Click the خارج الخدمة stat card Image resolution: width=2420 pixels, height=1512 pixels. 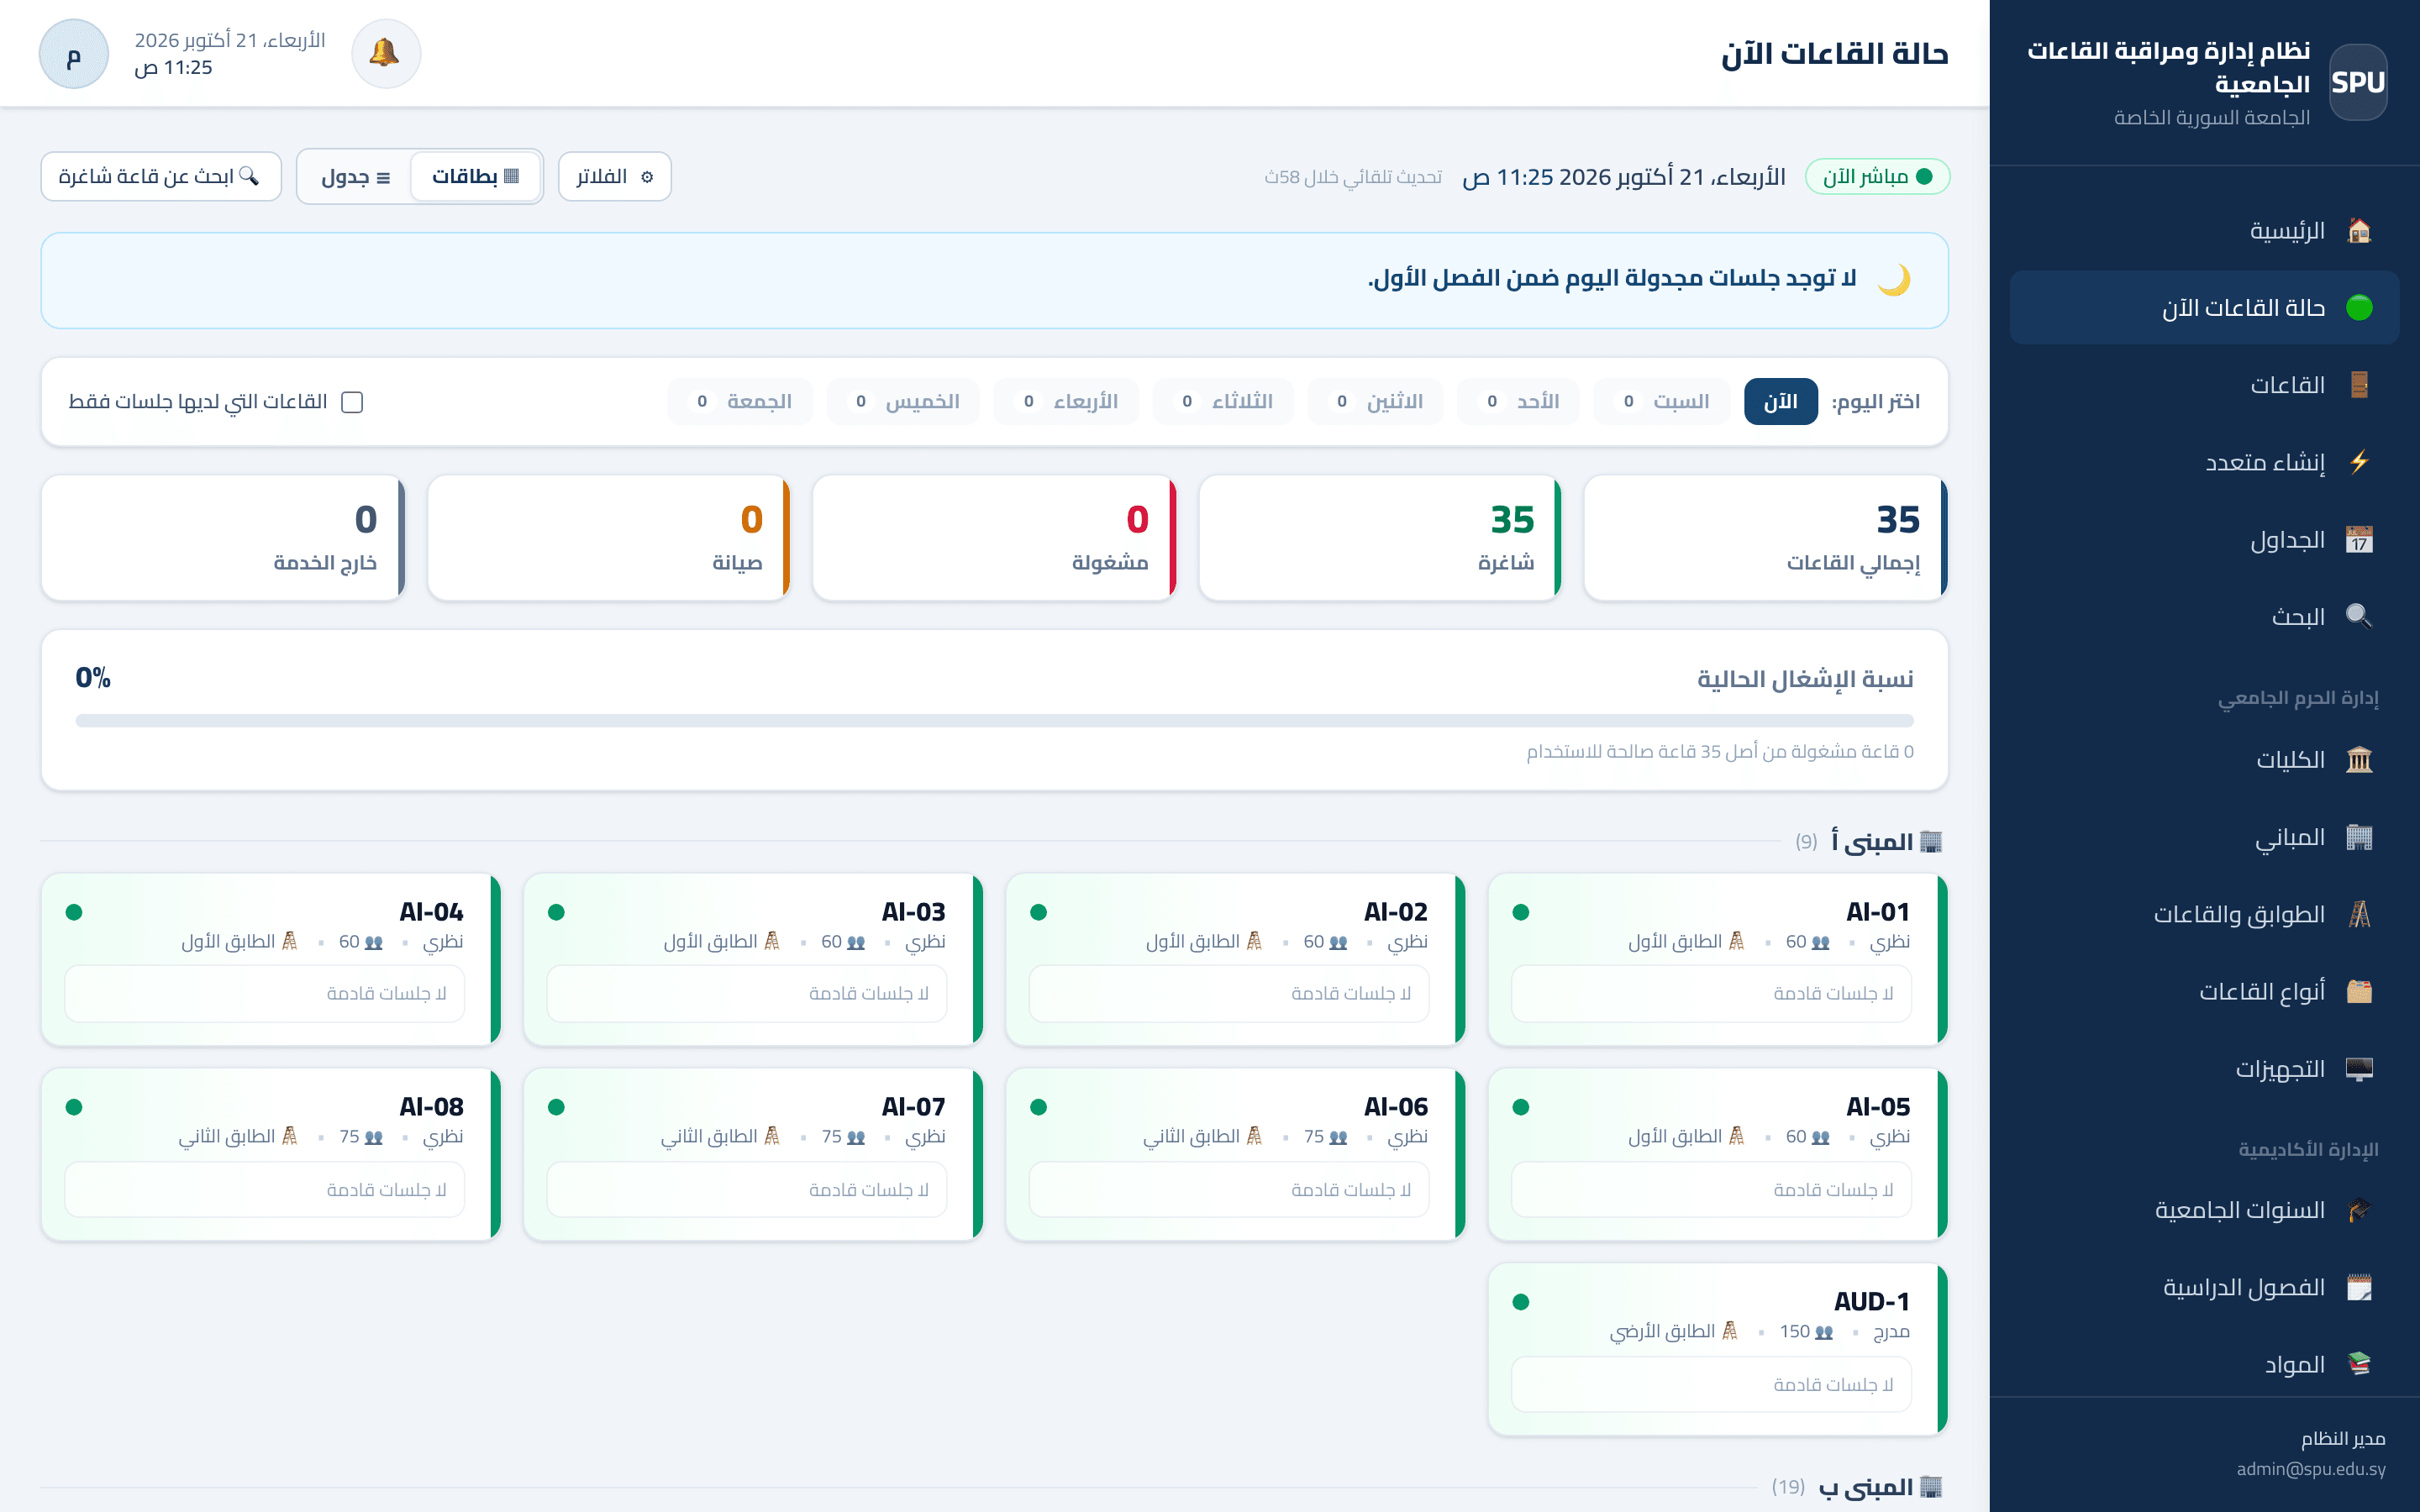point(223,538)
